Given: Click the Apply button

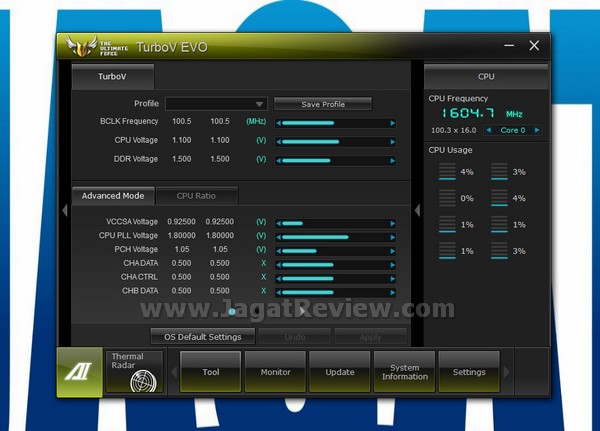Looking at the screenshot, I should 370,337.
